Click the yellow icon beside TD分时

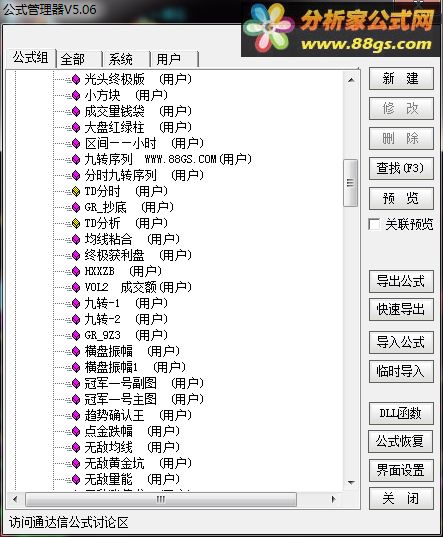(76, 191)
